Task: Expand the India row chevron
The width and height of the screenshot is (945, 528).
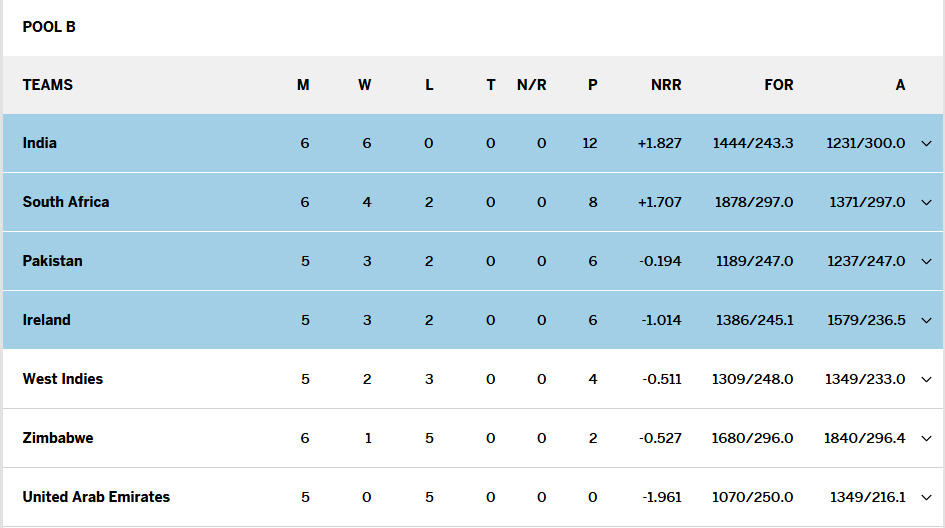Action: coord(926,144)
